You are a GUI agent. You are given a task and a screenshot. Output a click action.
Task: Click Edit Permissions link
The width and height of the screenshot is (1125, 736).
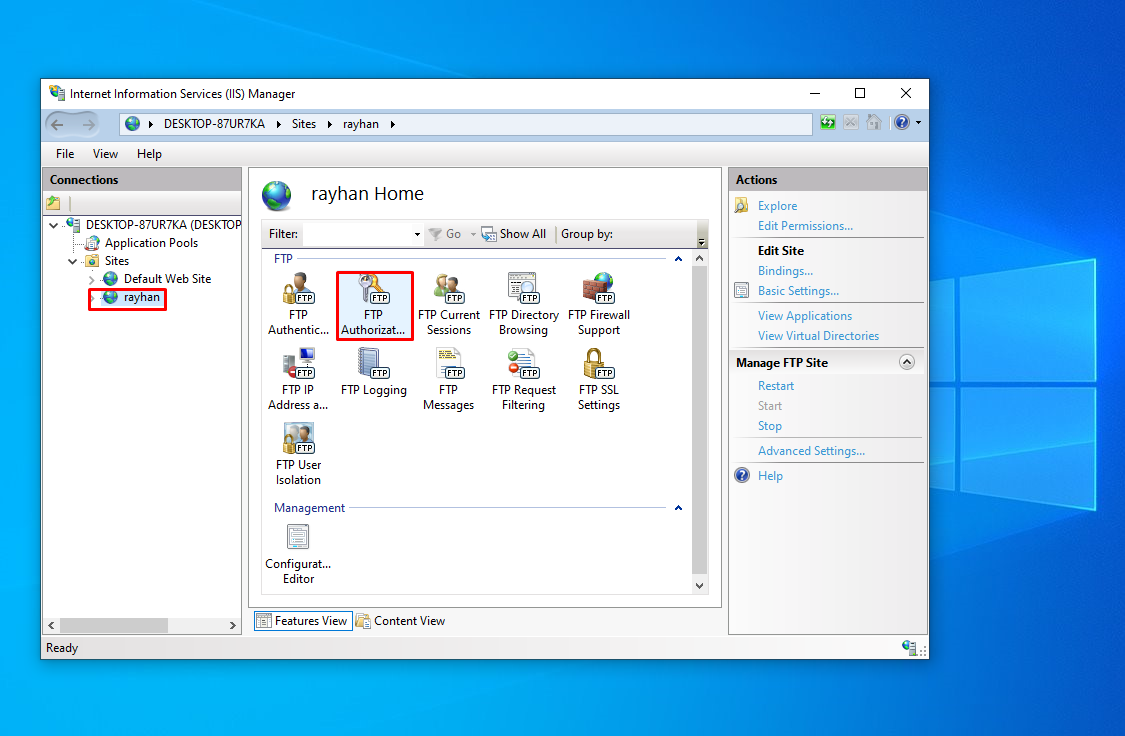point(805,226)
